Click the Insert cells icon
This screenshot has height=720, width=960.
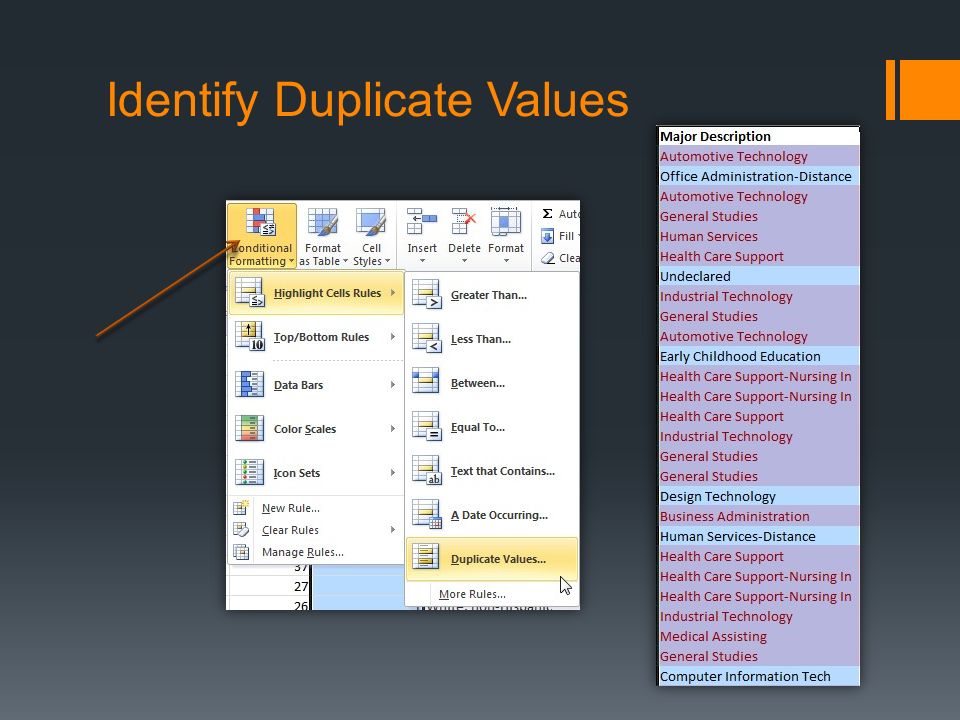[422, 222]
